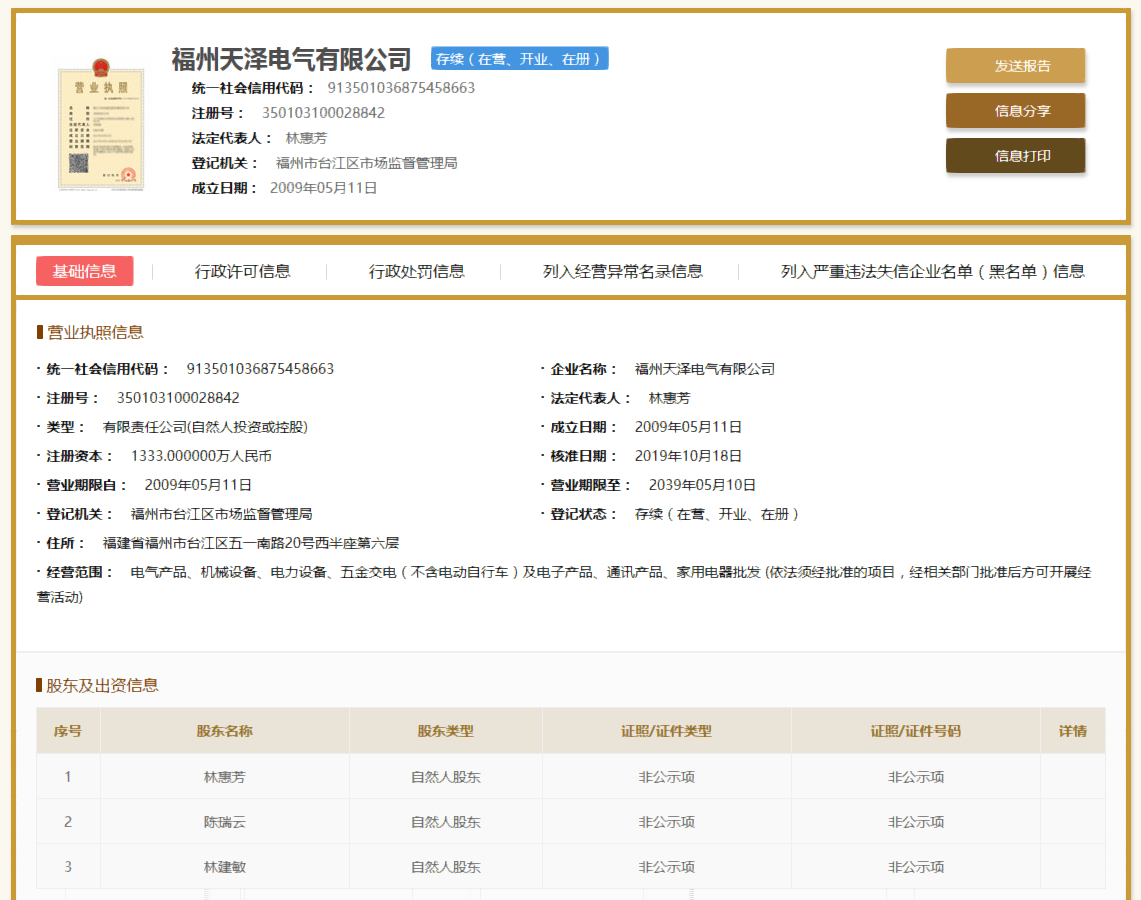Click the 股东名称 column header

(224, 731)
